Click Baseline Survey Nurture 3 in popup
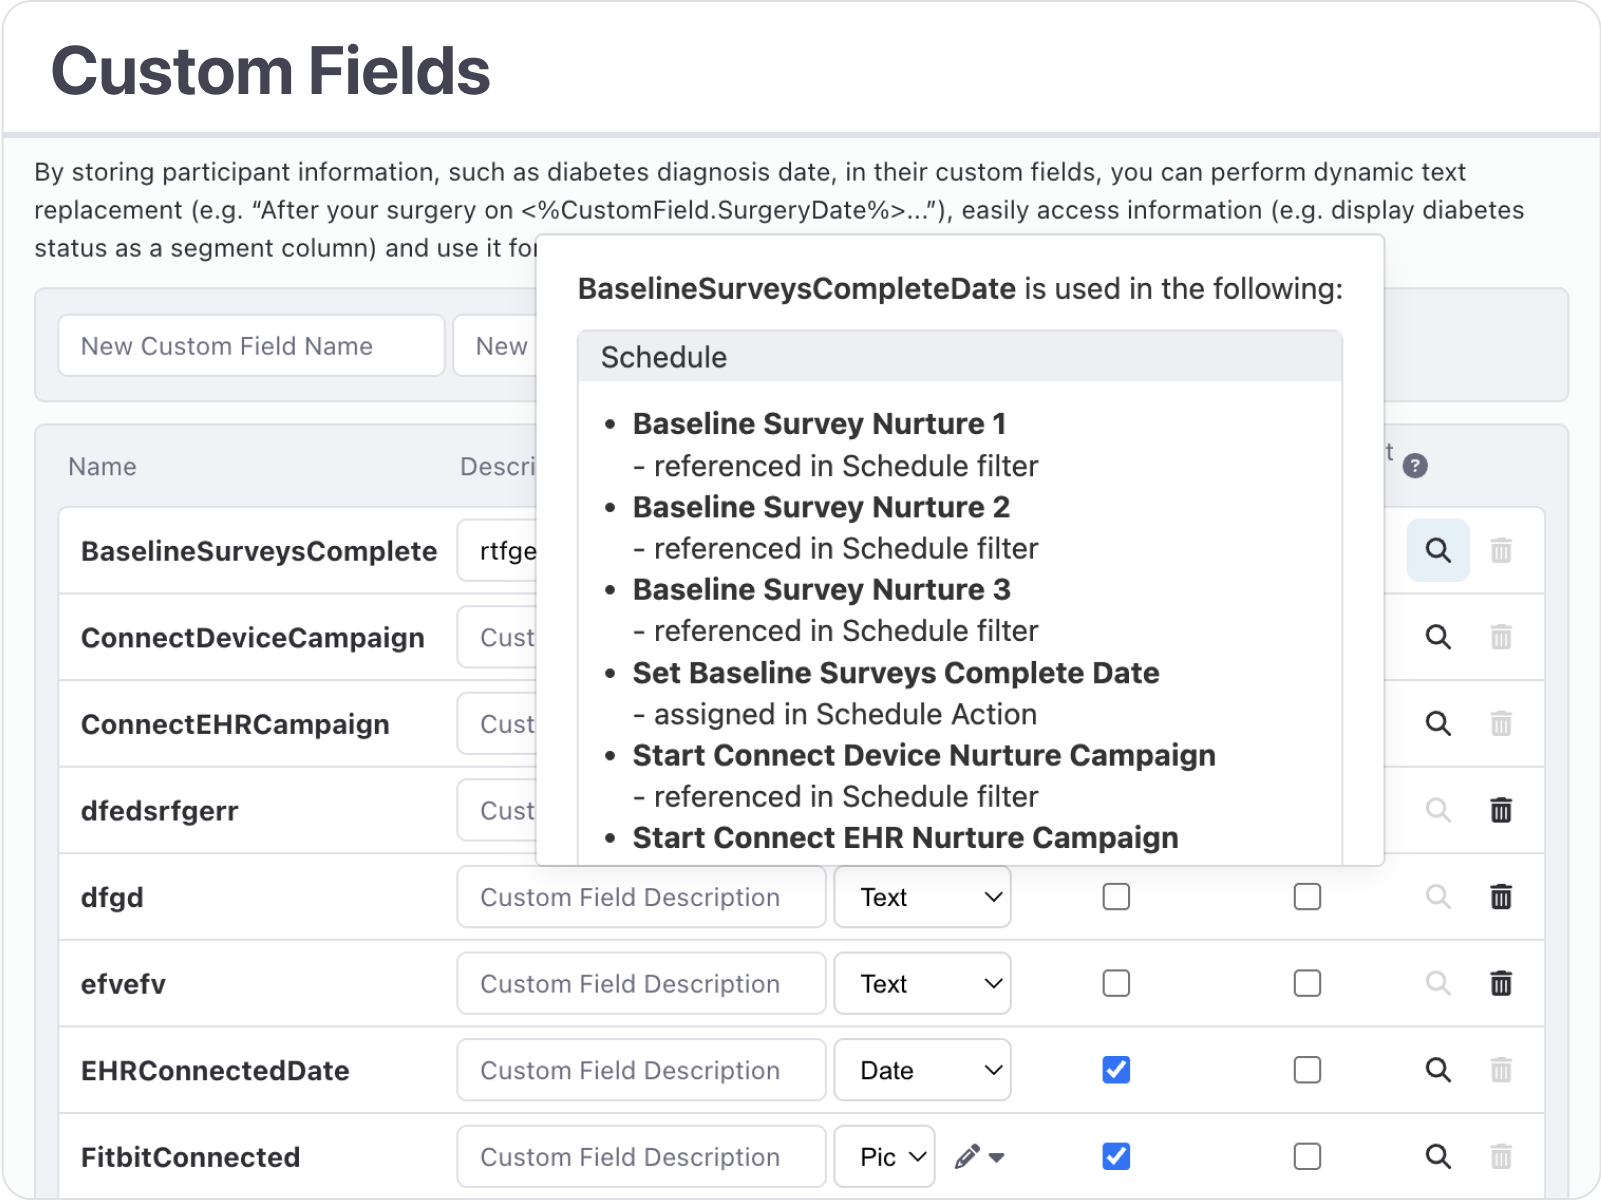 [821, 590]
